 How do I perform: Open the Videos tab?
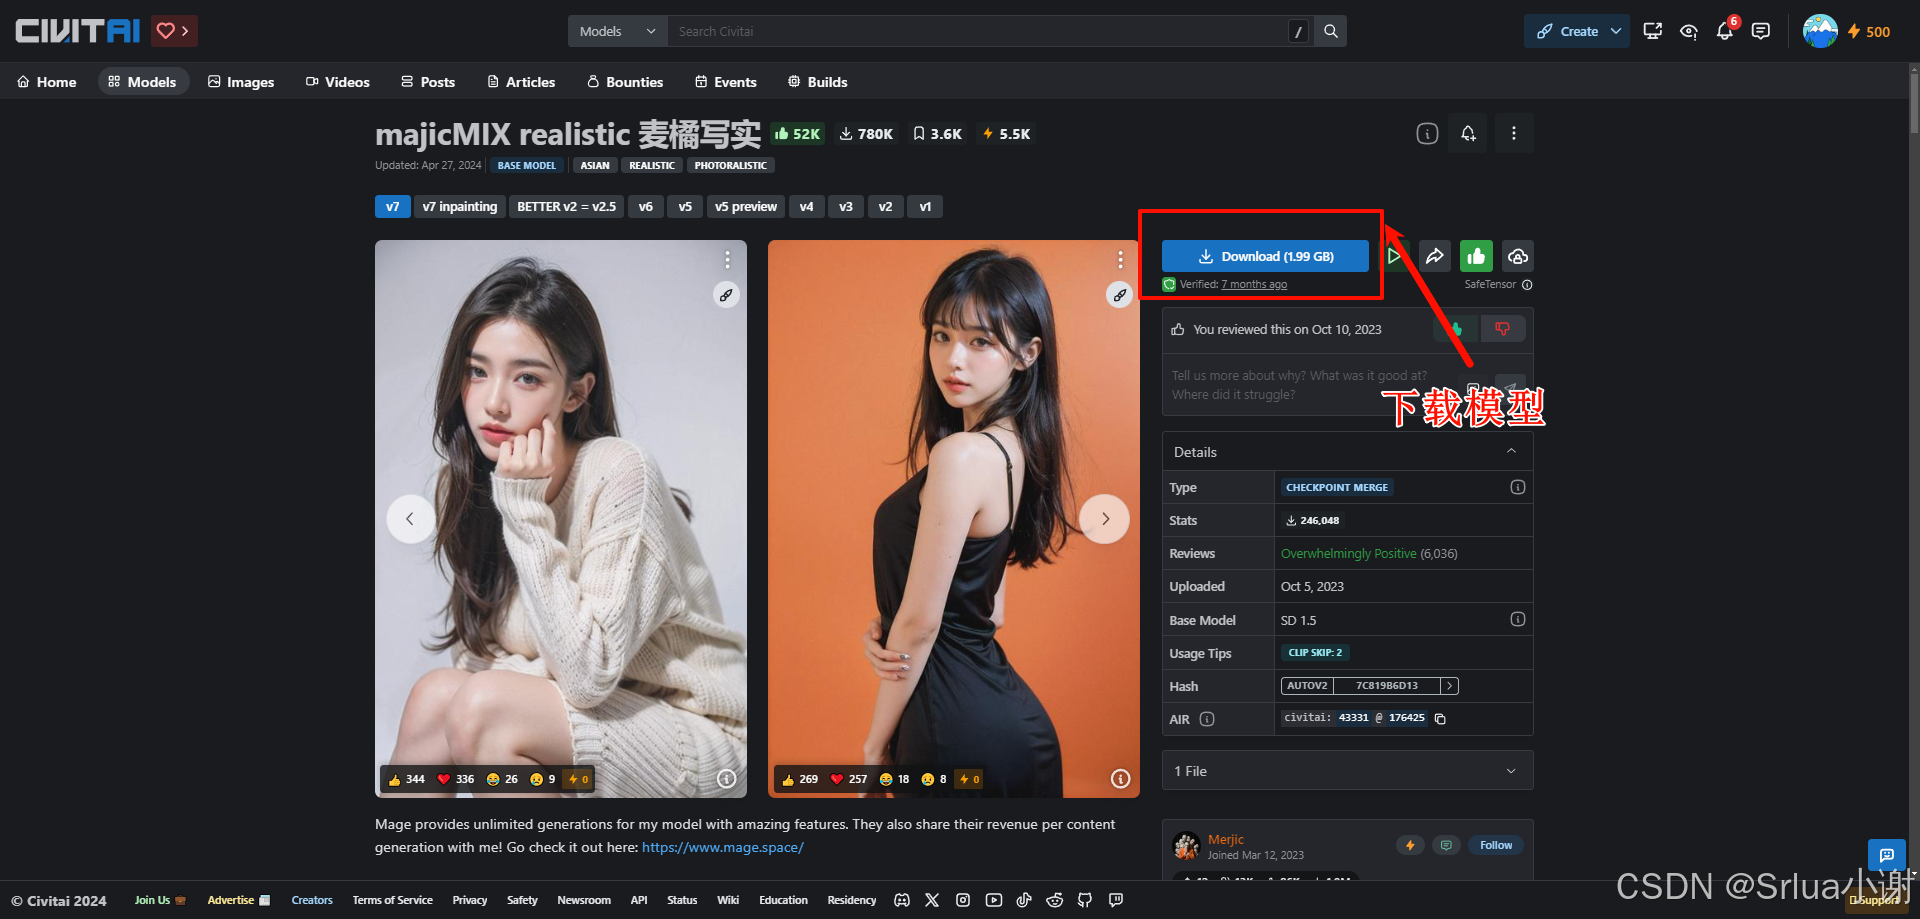pyautogui.click(x=338, y=82)
